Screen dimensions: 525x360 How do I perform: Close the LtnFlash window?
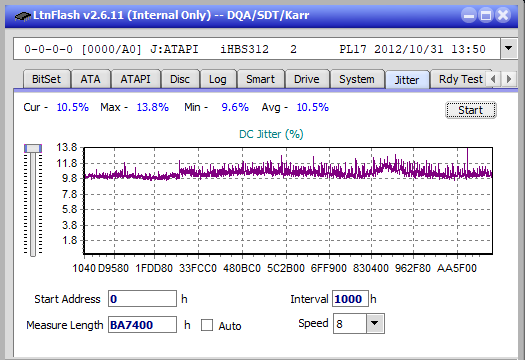pyautogui.click(x=503, y=16)
